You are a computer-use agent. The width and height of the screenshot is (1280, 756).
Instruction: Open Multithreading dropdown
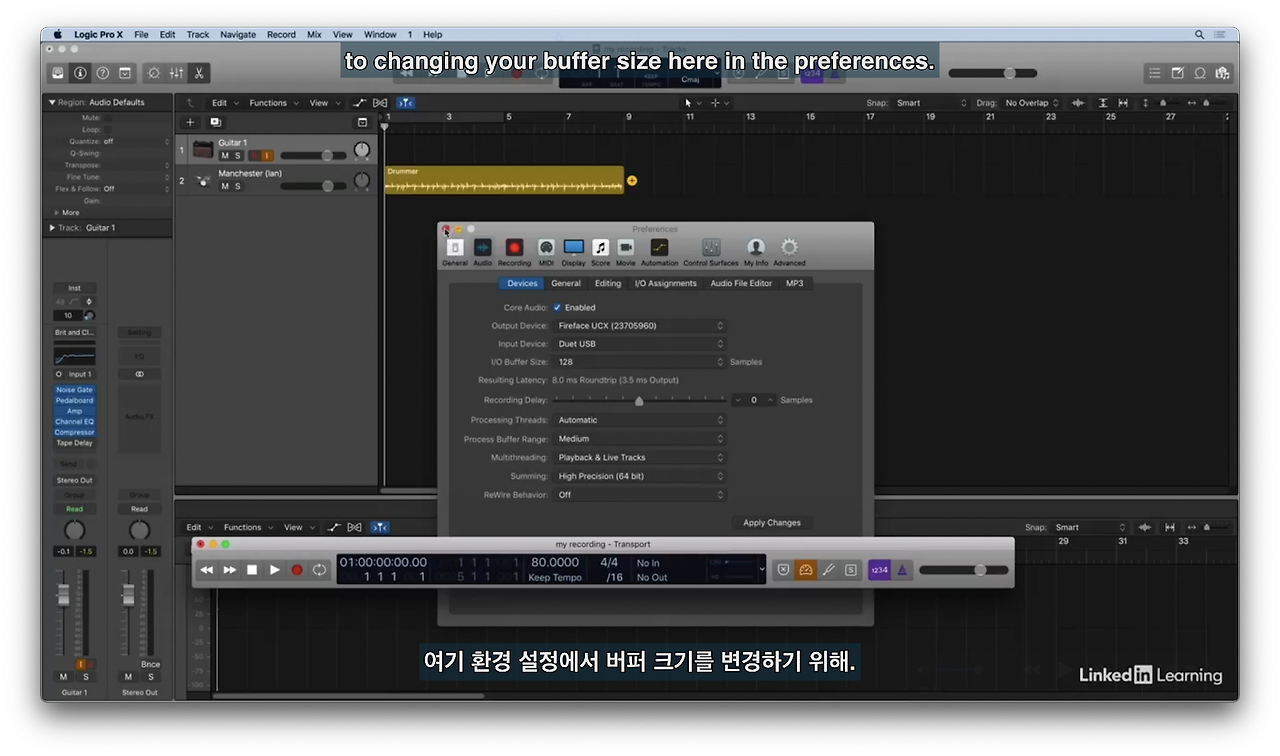[x=640, y=458]
